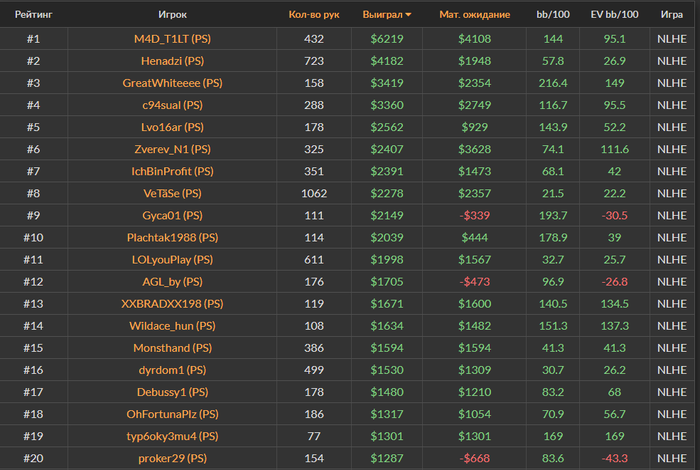
Task: Open Wildace_hun (PS) player profile
Action: [172, 325]
